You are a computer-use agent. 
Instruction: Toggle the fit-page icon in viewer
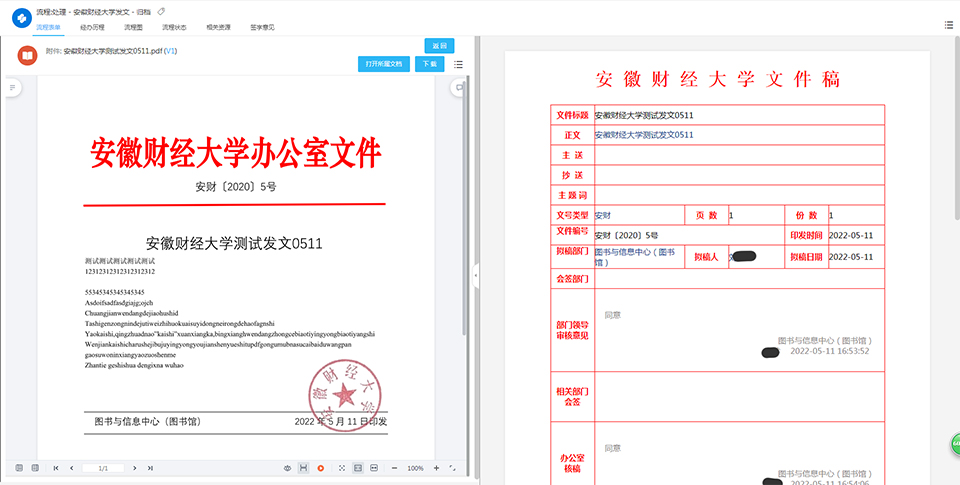pos(358,468)
